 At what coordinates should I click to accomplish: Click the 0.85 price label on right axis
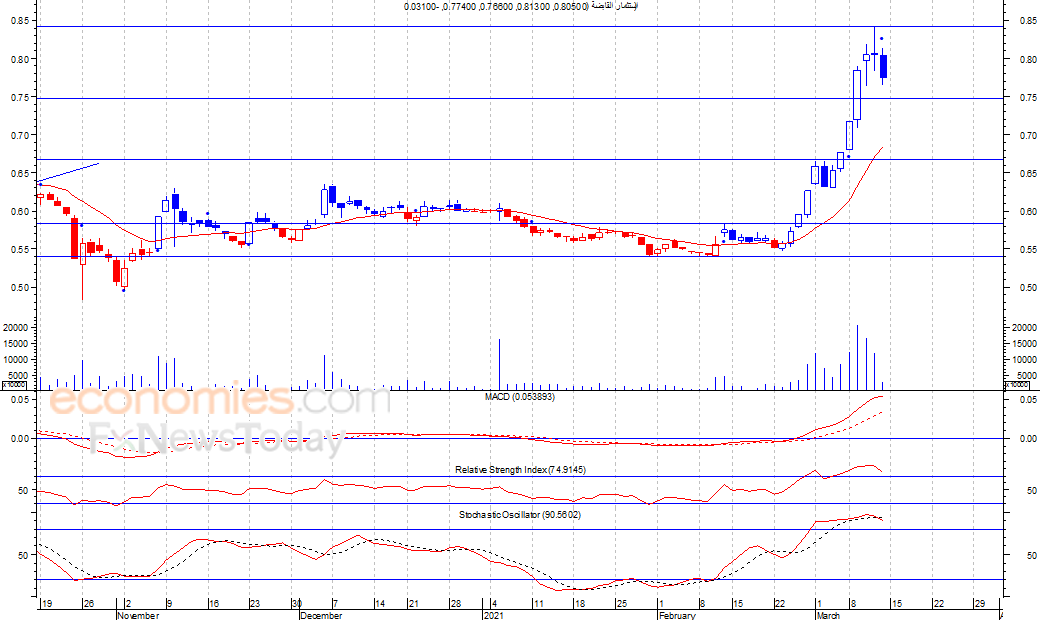click(1026, 21)
